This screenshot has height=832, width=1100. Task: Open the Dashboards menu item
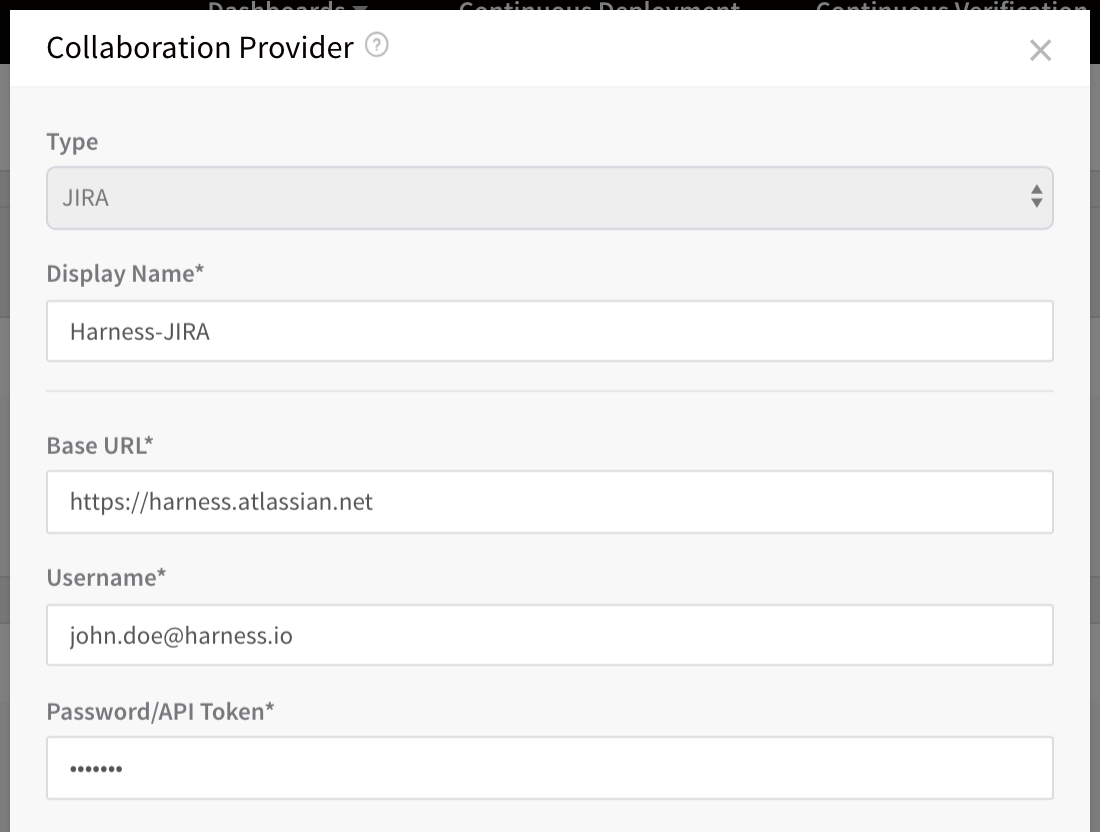[276, 5]
